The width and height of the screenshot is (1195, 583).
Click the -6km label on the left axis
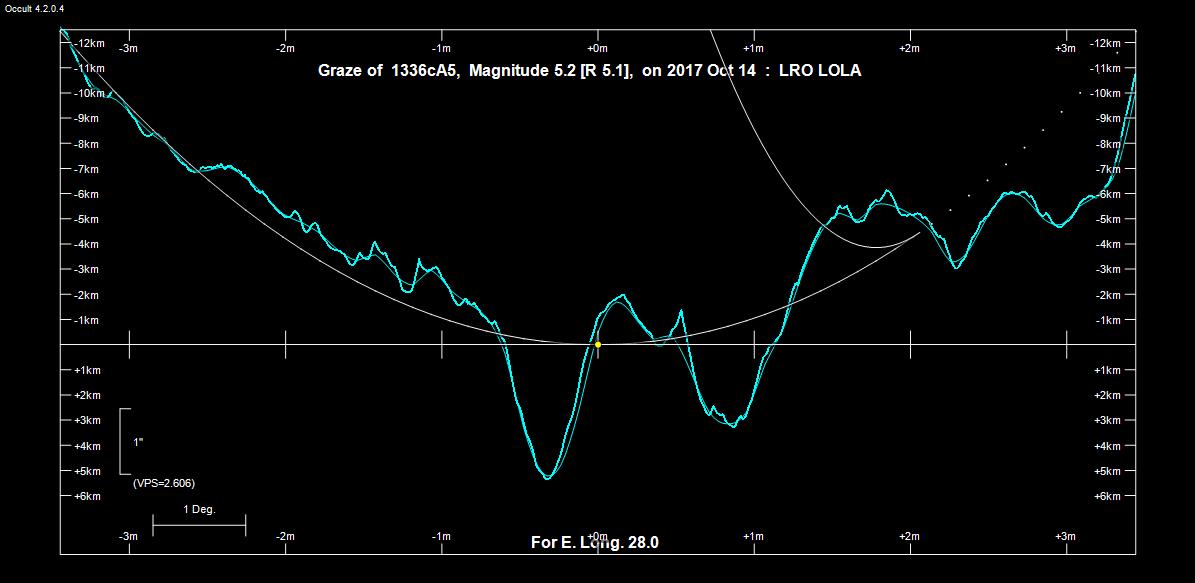(89, 194)
